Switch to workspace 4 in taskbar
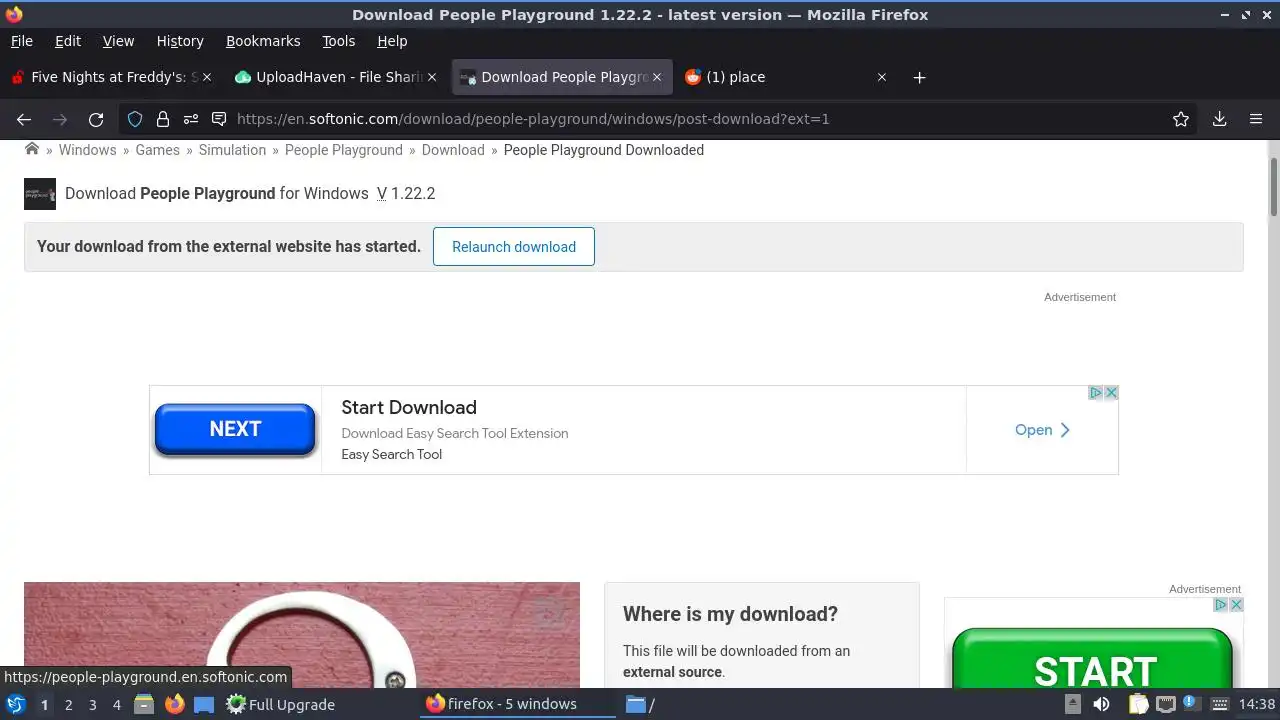Screen dimensions: 1280x720 pos(117,705)
